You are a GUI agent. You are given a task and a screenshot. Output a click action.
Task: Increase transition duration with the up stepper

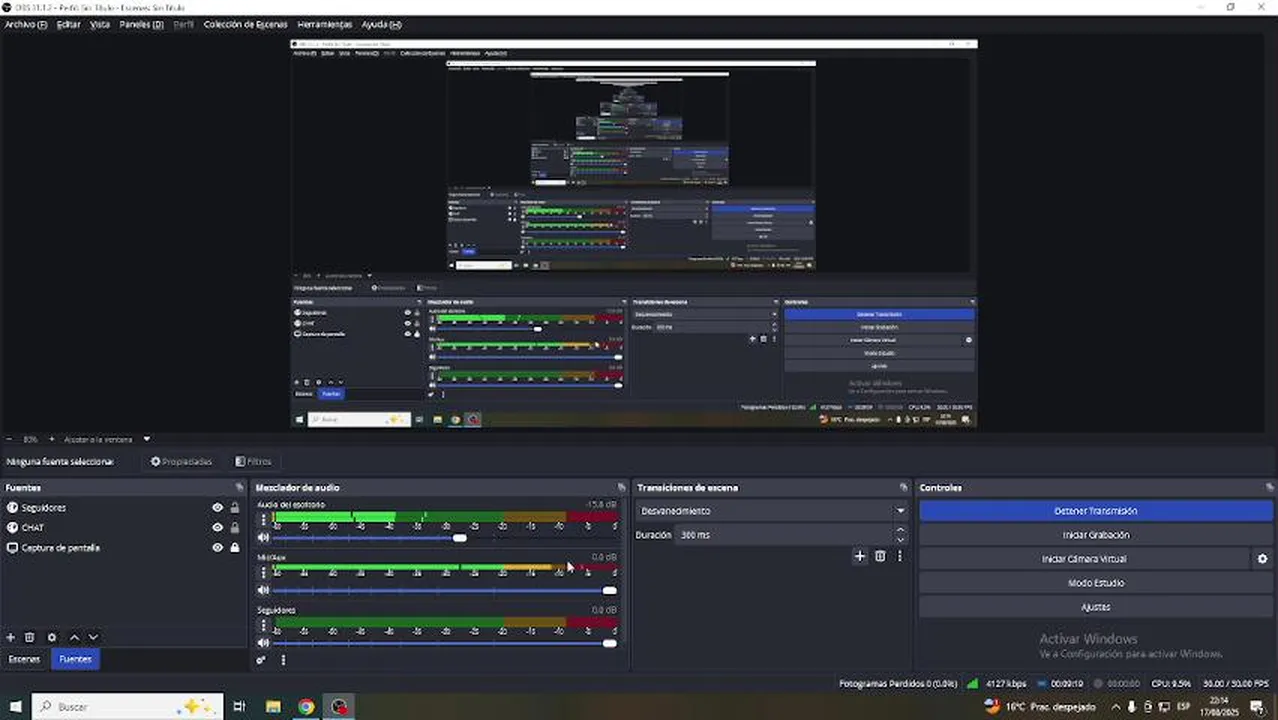[900, 530]
